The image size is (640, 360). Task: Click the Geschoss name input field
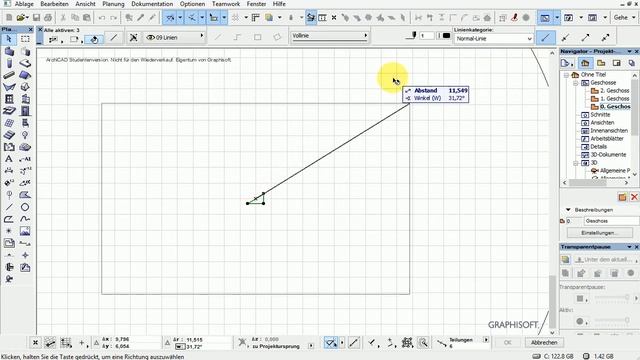pos(611,221)
